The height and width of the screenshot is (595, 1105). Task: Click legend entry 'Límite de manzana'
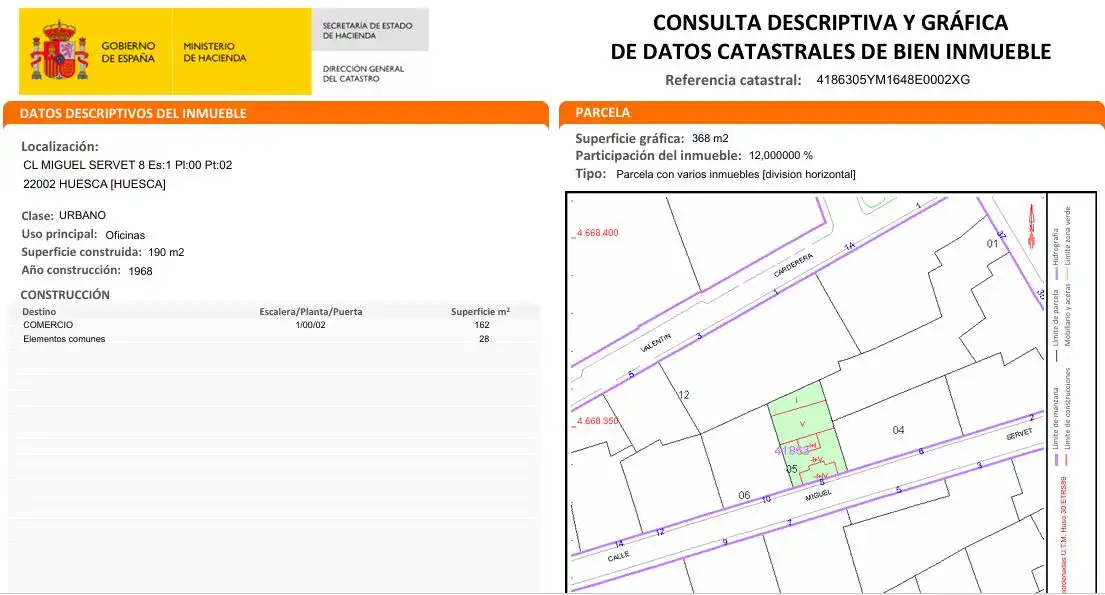point(1056,418)
